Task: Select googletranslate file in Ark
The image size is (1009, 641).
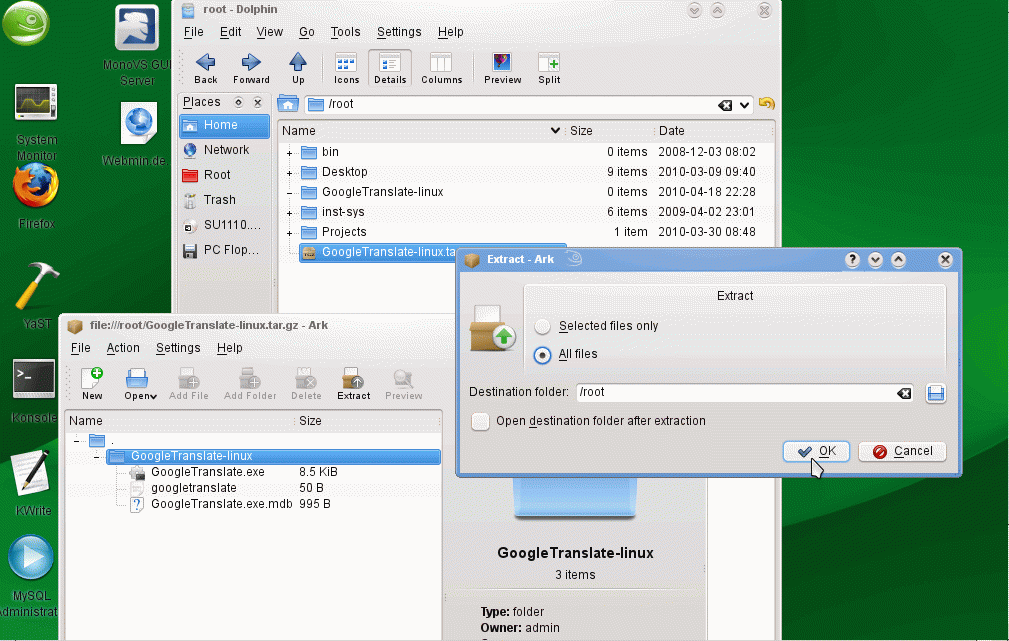Action: (x=194, y=488)
